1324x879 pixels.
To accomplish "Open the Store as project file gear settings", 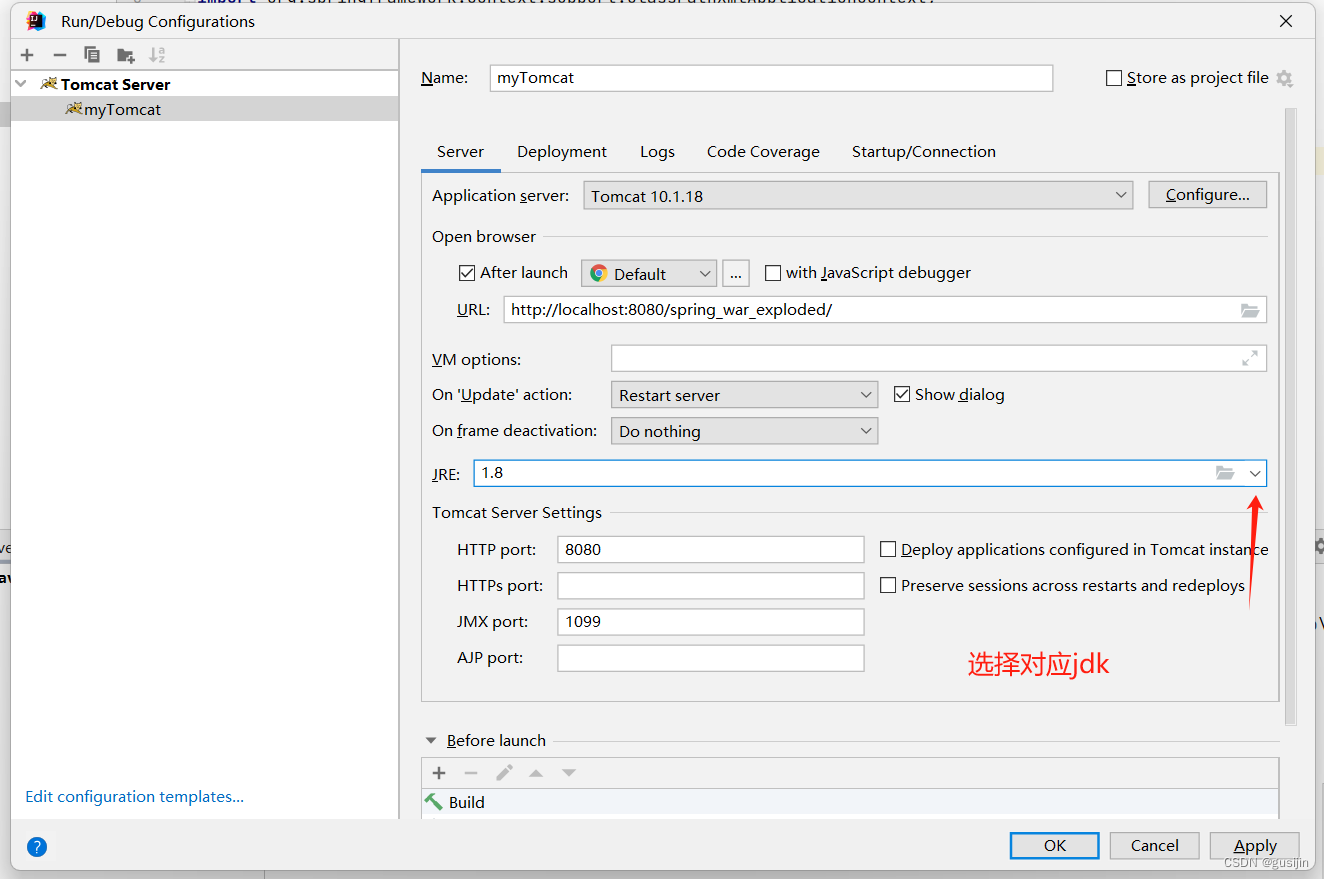I will click(x=1285, y=78).
